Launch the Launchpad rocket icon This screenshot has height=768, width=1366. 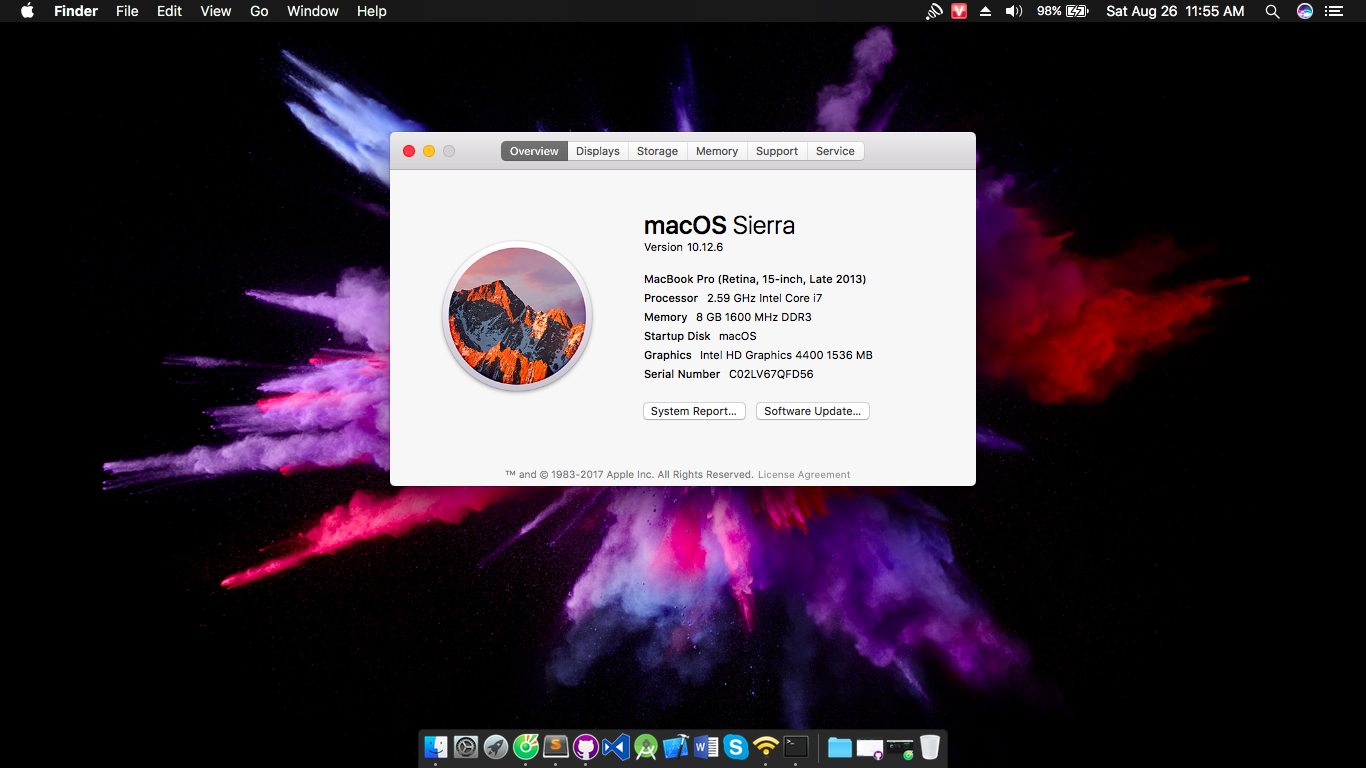click(496, 747)
